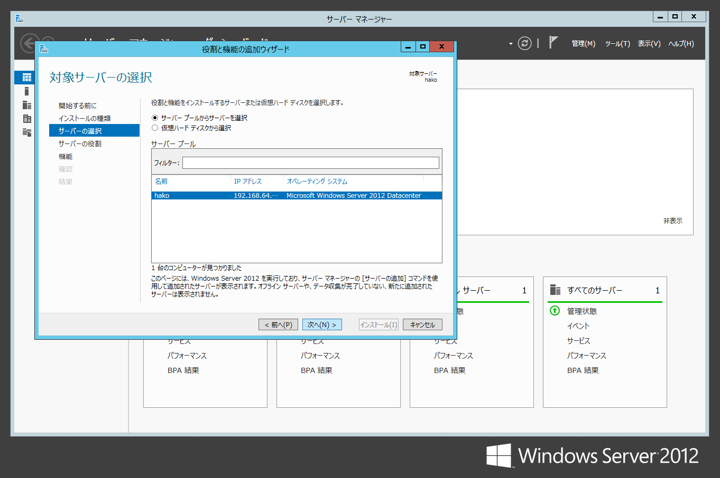720x478 pixels.
Task: Select the Local Server icon in sidebar
Action: [x=27, y=91]
